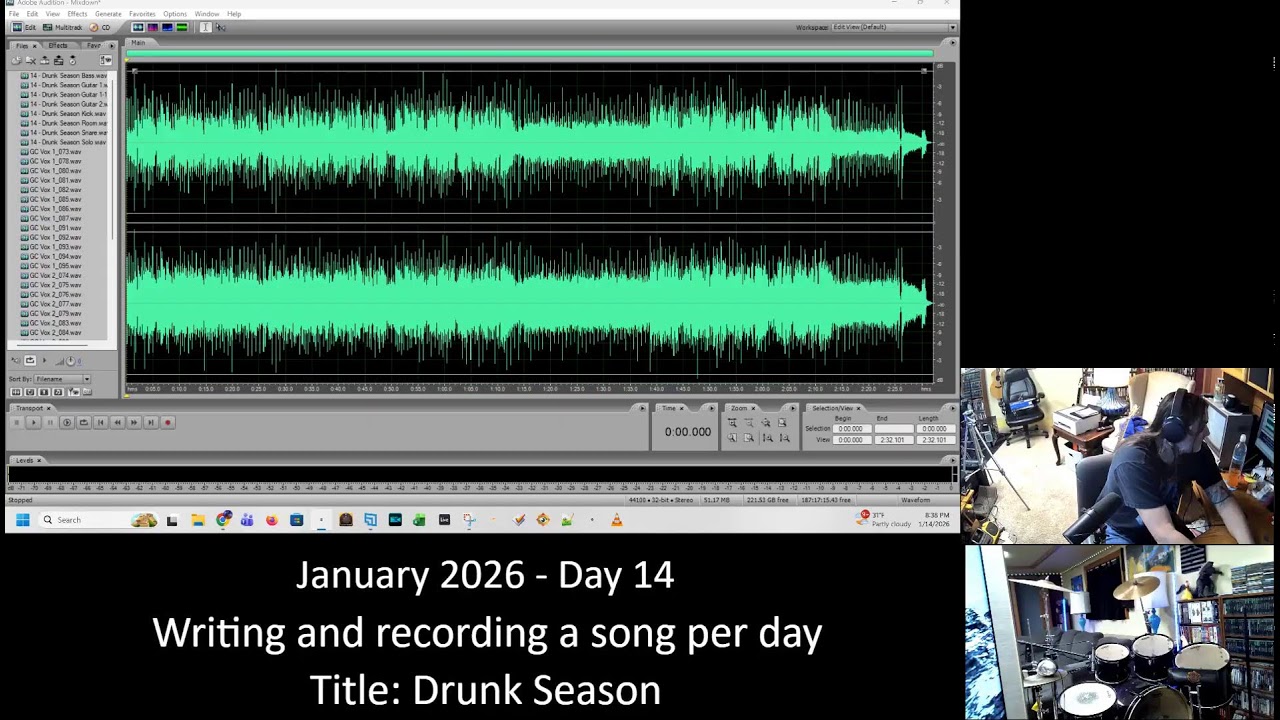
Task: Click the Close File icon in Files panel
Action: click(x=30, y=60)
